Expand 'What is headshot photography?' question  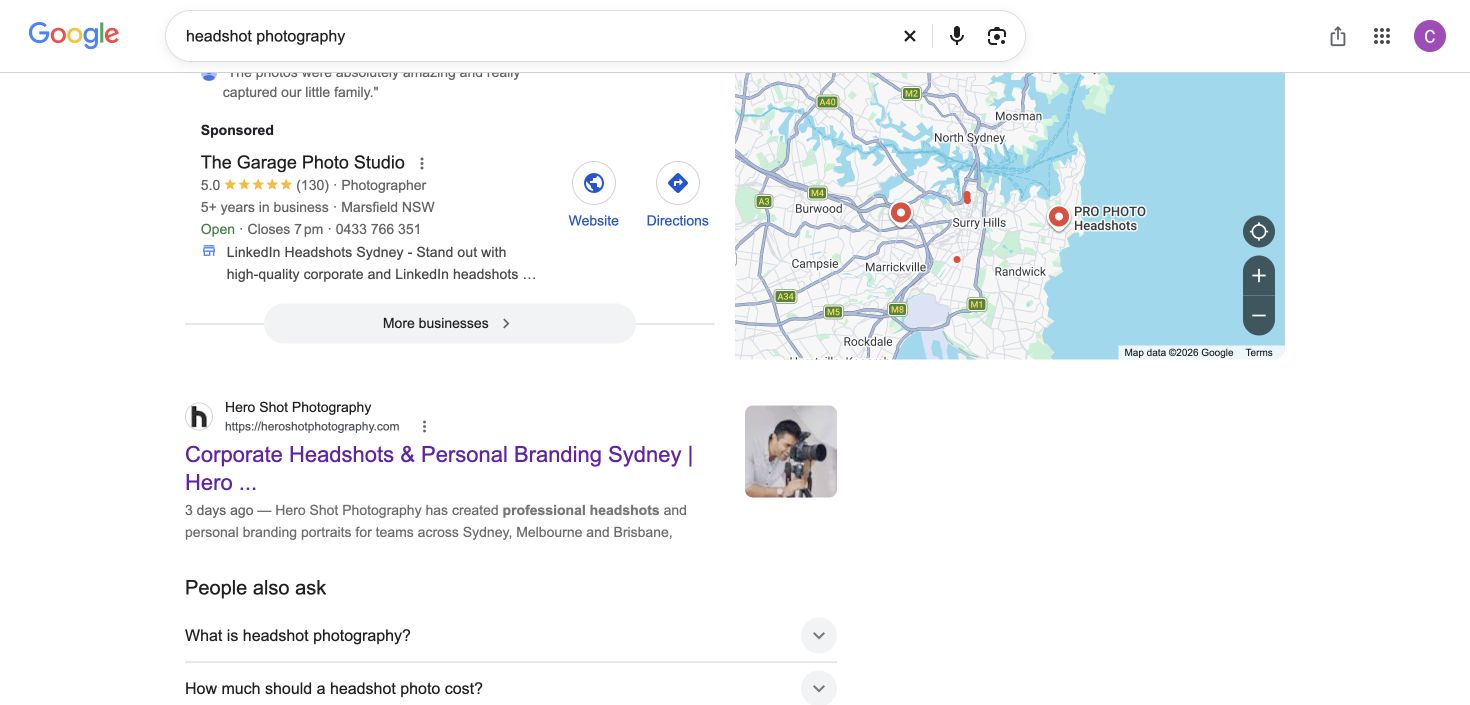click(x=511, y=636)
